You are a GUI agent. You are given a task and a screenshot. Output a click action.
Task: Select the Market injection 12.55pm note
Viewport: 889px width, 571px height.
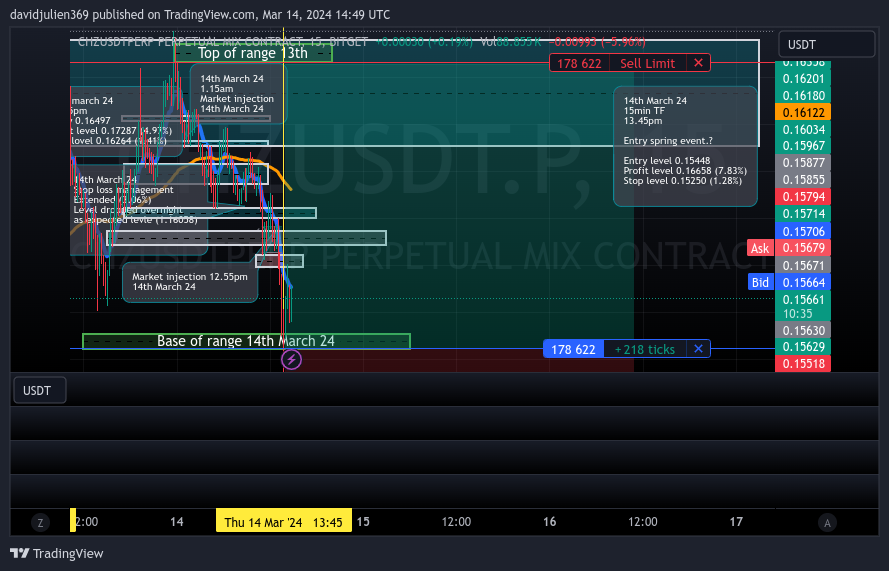pyautogui.click(x=190, y=282)
